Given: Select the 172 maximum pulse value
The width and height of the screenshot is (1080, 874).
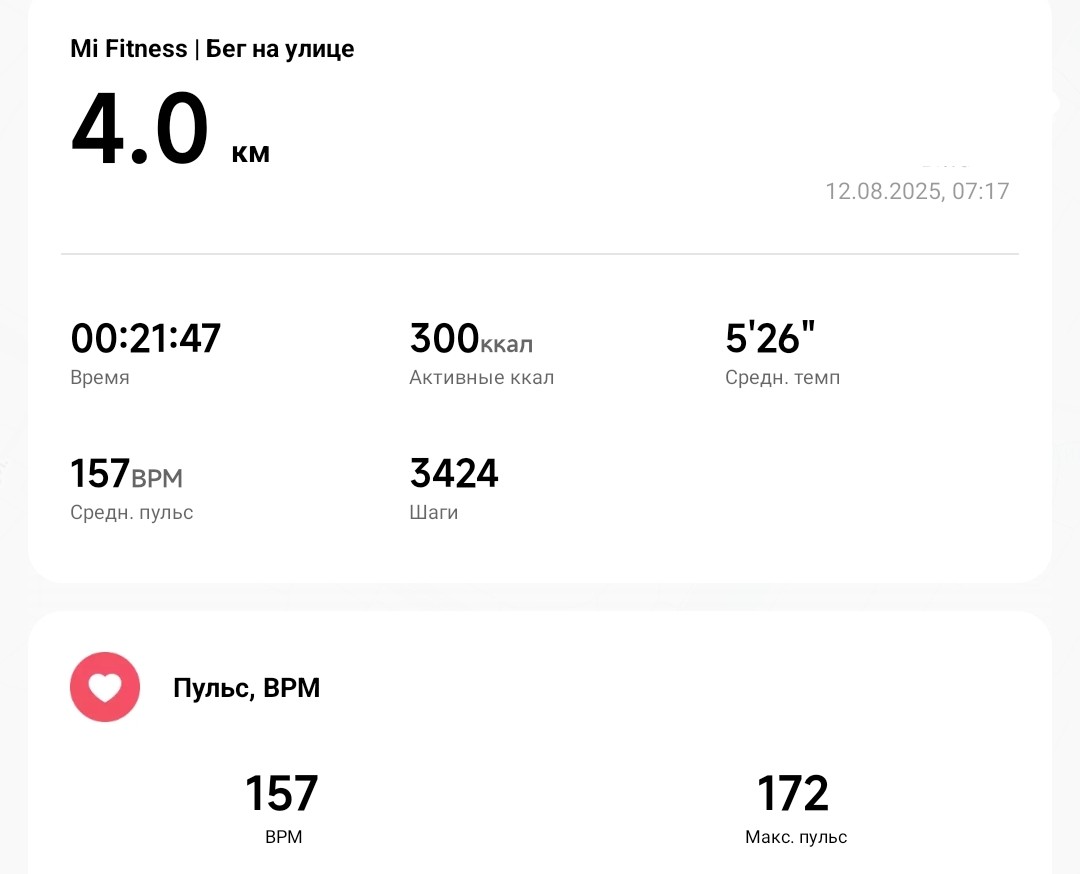Looking at the screenshot, I should [793, 793].
